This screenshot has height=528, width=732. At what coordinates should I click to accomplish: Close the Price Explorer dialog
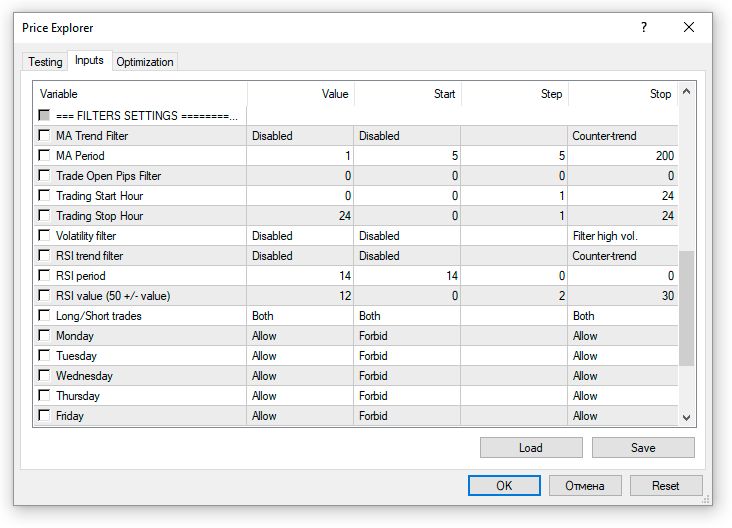point(689,28)
